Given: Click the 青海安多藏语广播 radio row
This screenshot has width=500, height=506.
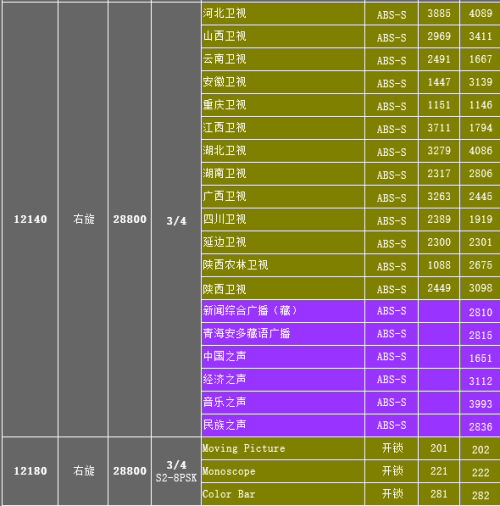Looking at the screenshot, I should [x=351, y=334].
